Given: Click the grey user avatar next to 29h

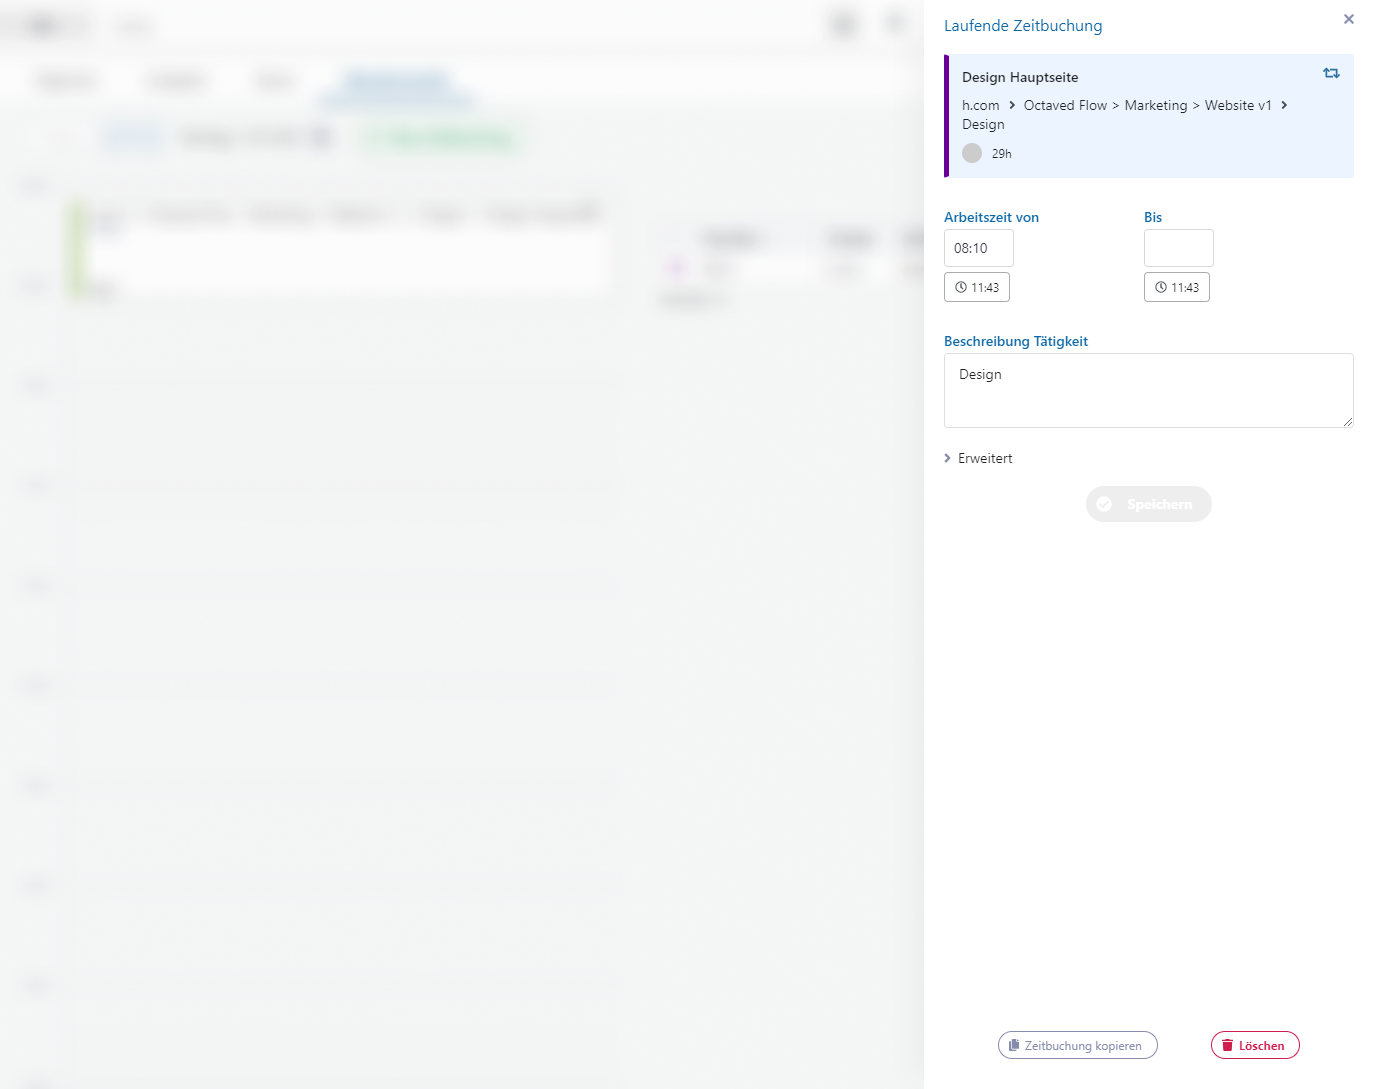Looking at the screenshot, I should point(972,153).
